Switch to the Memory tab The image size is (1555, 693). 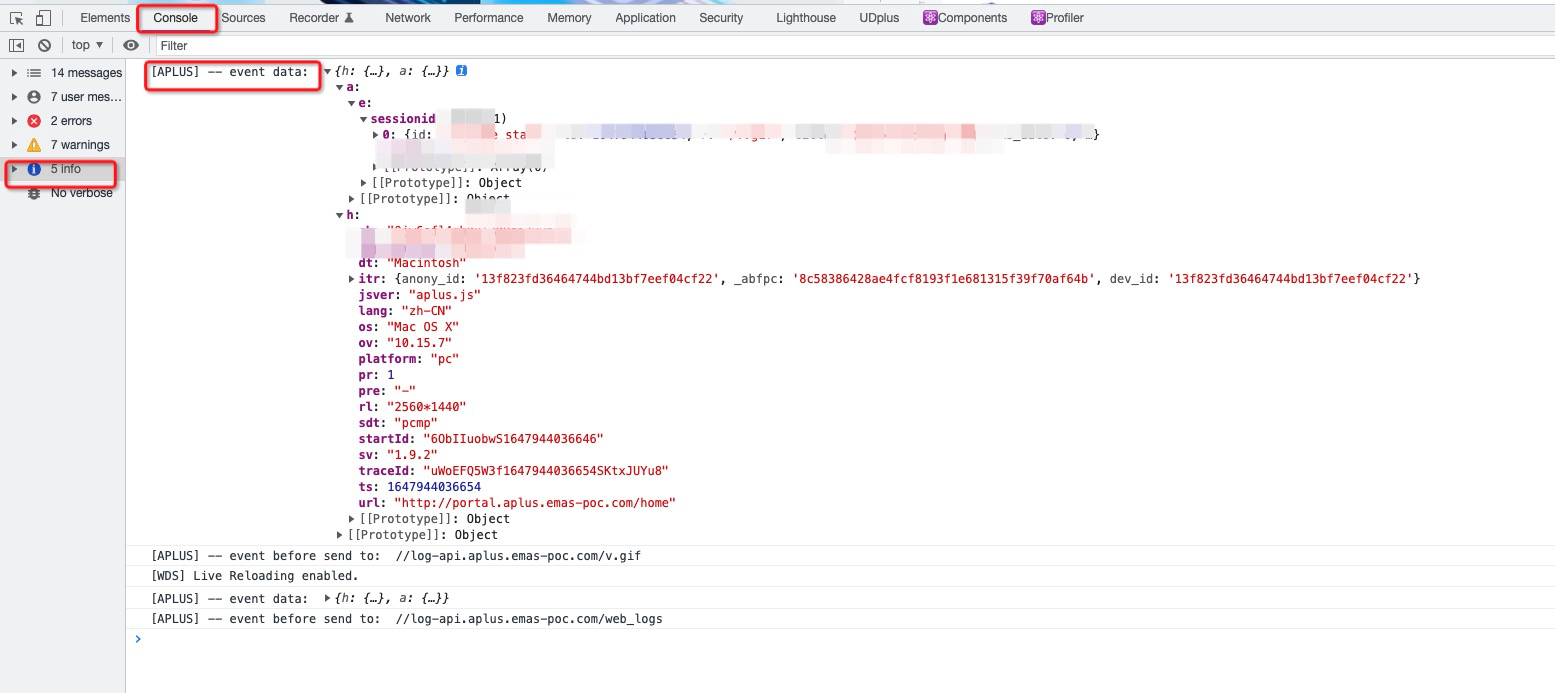pyautogui.click(x=569, y=18)
